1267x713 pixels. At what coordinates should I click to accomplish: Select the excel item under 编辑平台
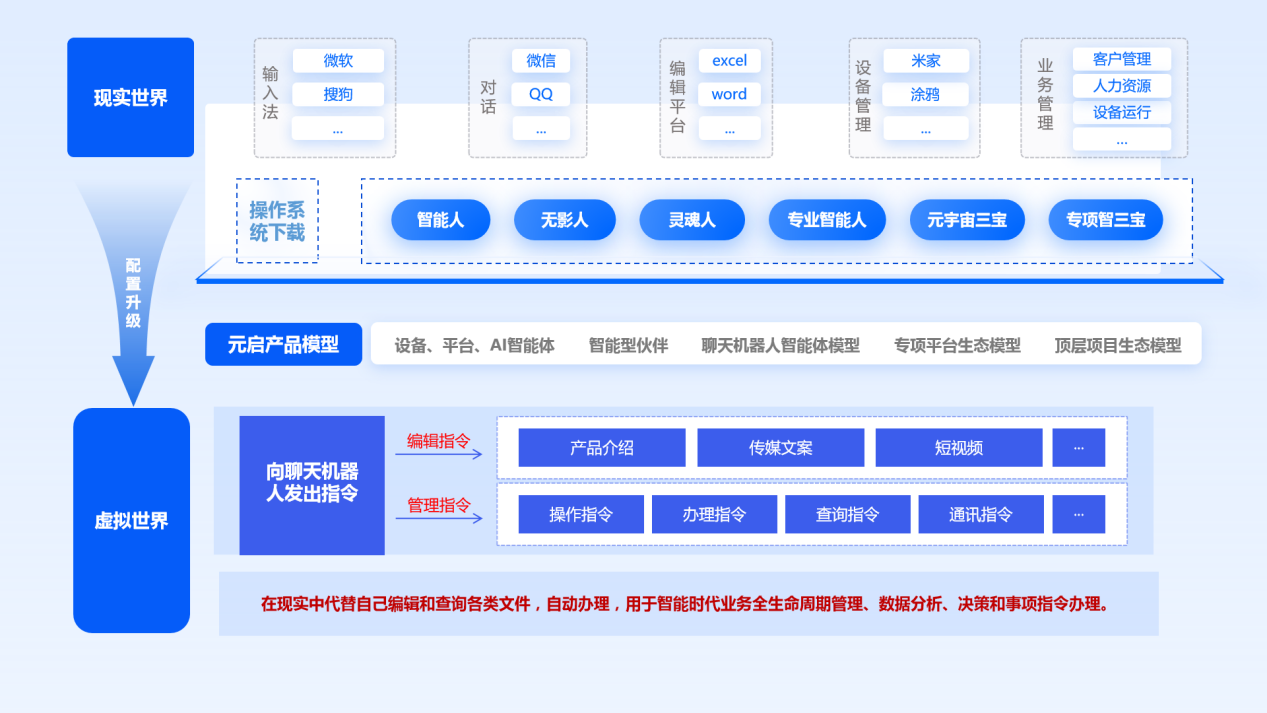coord(729,61)
